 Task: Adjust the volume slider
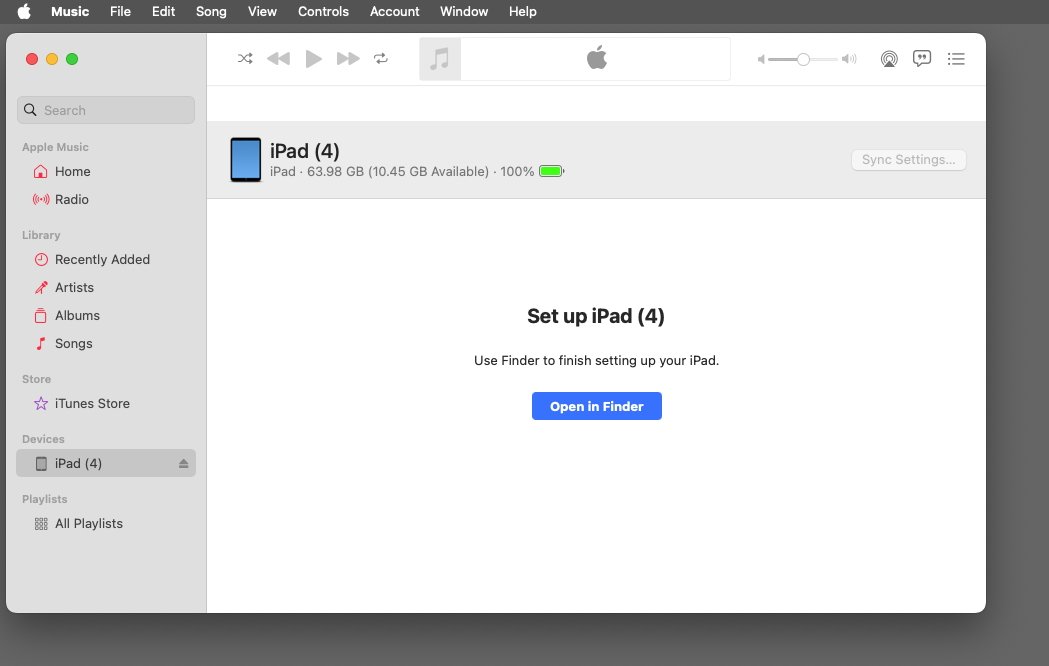803,59
